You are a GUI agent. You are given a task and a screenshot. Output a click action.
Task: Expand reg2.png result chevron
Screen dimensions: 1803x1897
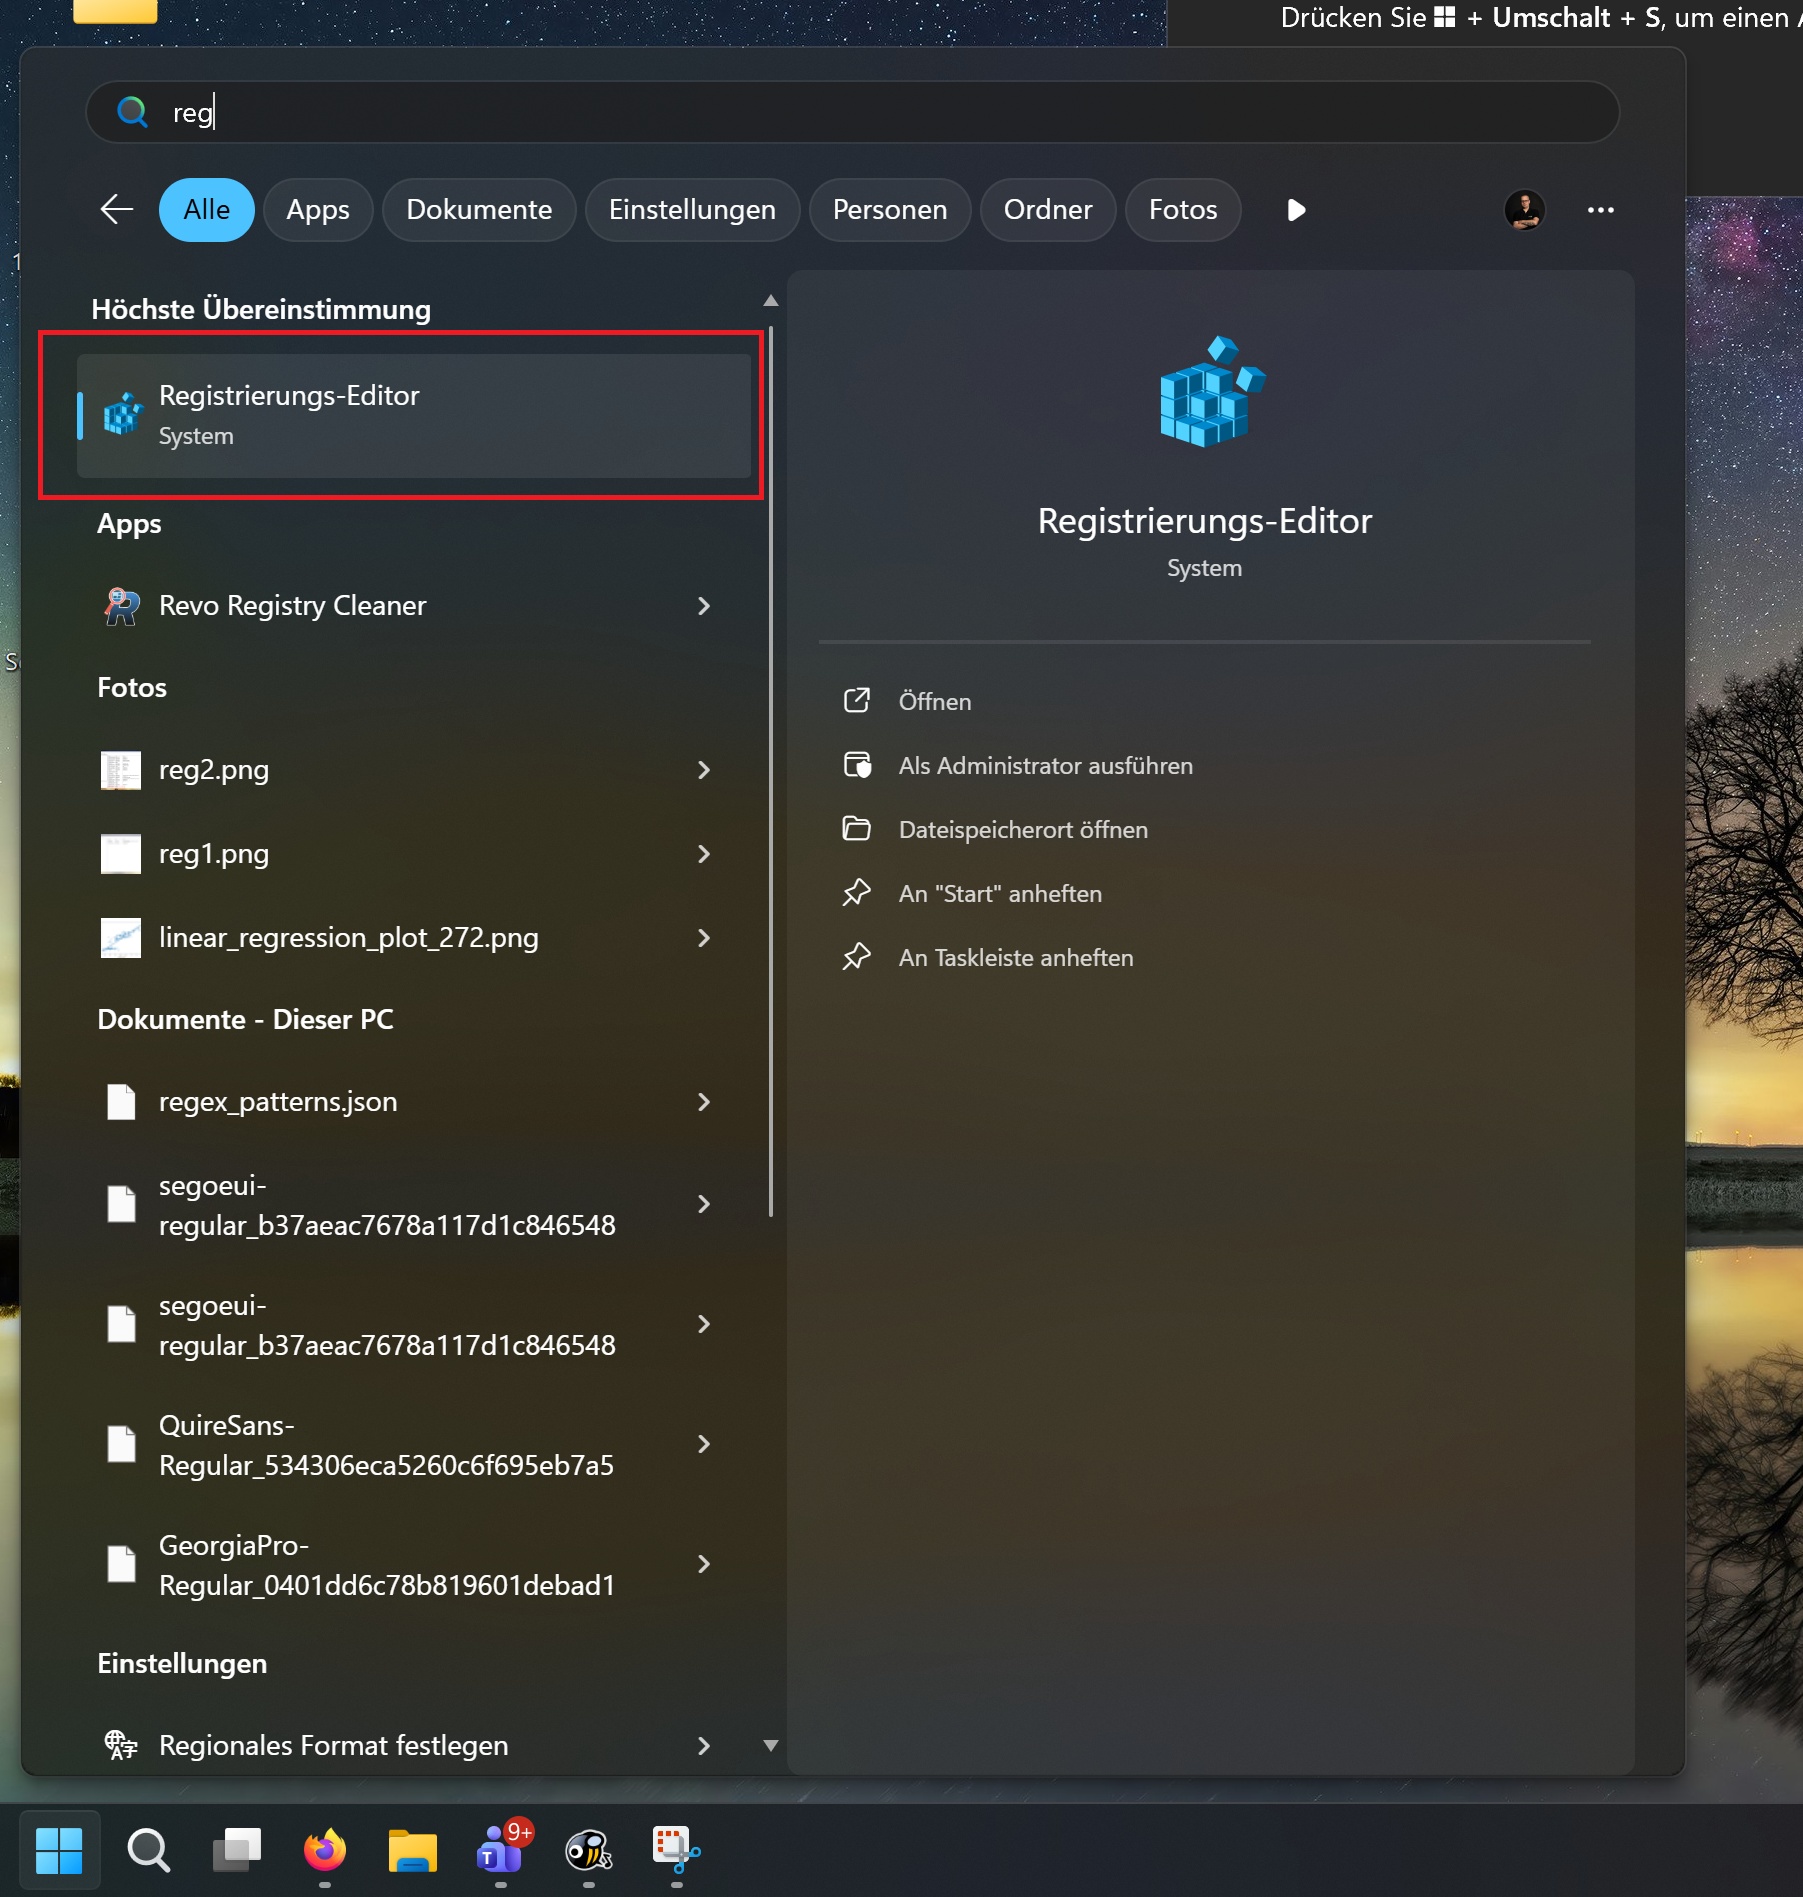coord(704,770)
